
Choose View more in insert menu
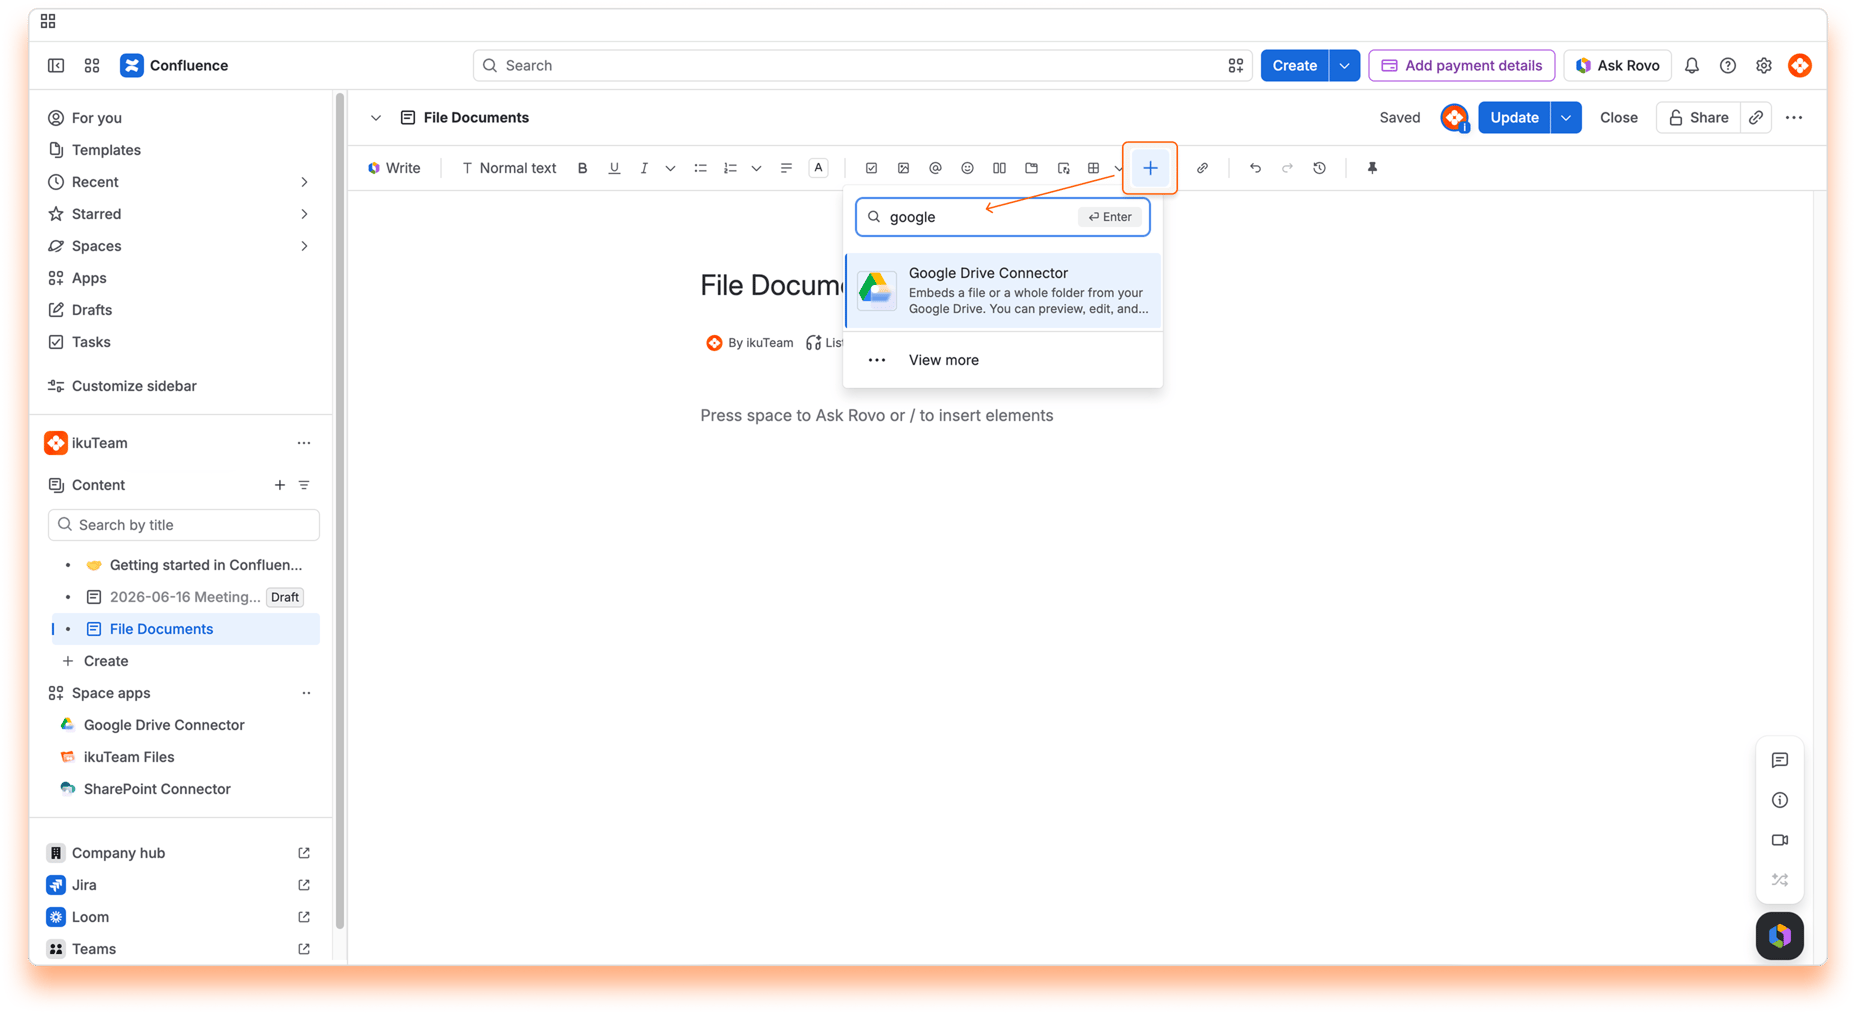click(1003, 360)
